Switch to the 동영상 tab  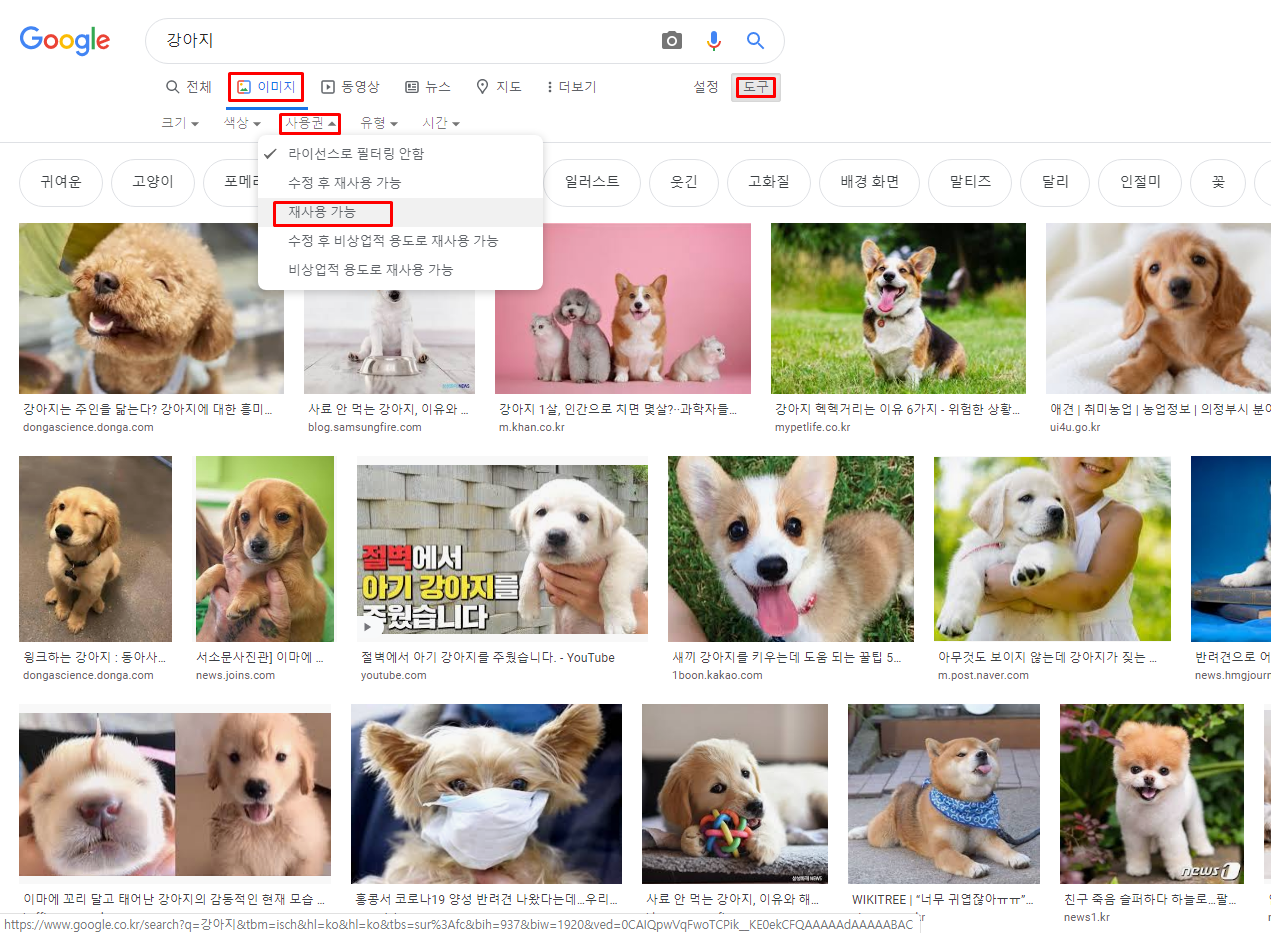(x=350, y=87)
